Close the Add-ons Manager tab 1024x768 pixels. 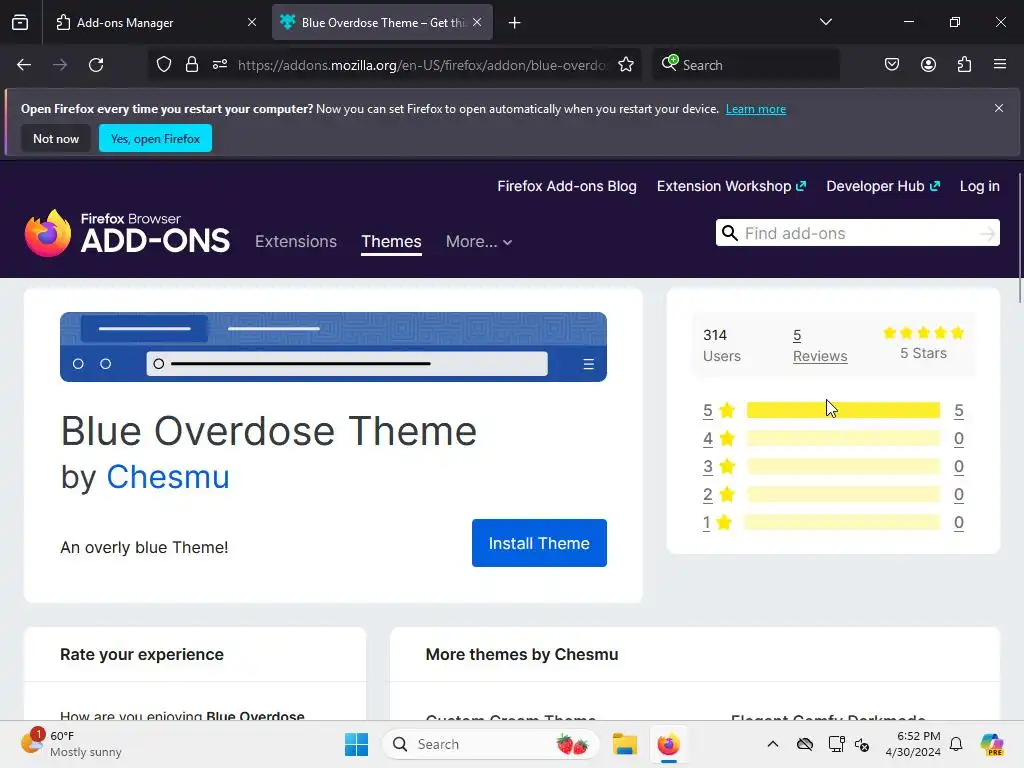click(251, 22)
